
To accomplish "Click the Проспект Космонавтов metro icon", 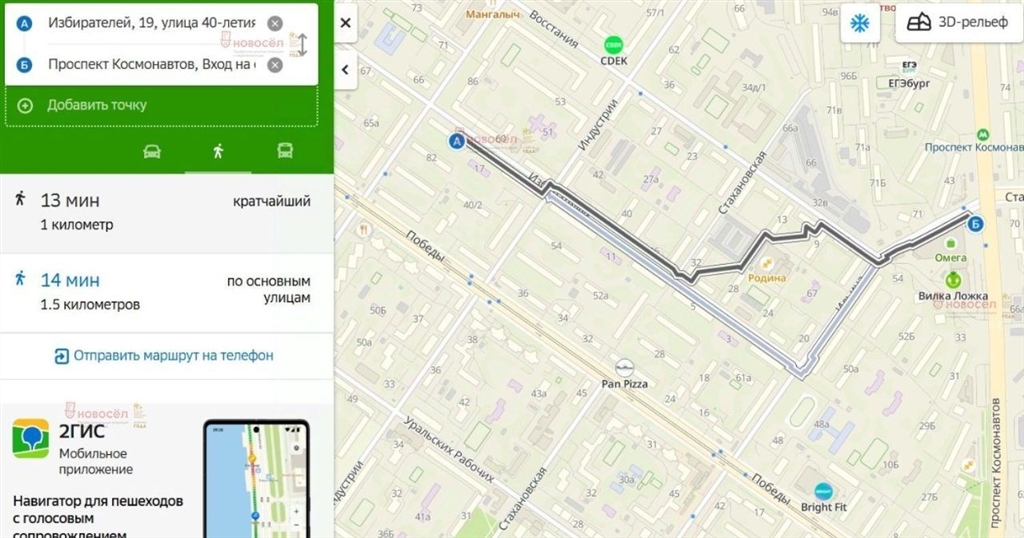I will (x=982, y=134).
